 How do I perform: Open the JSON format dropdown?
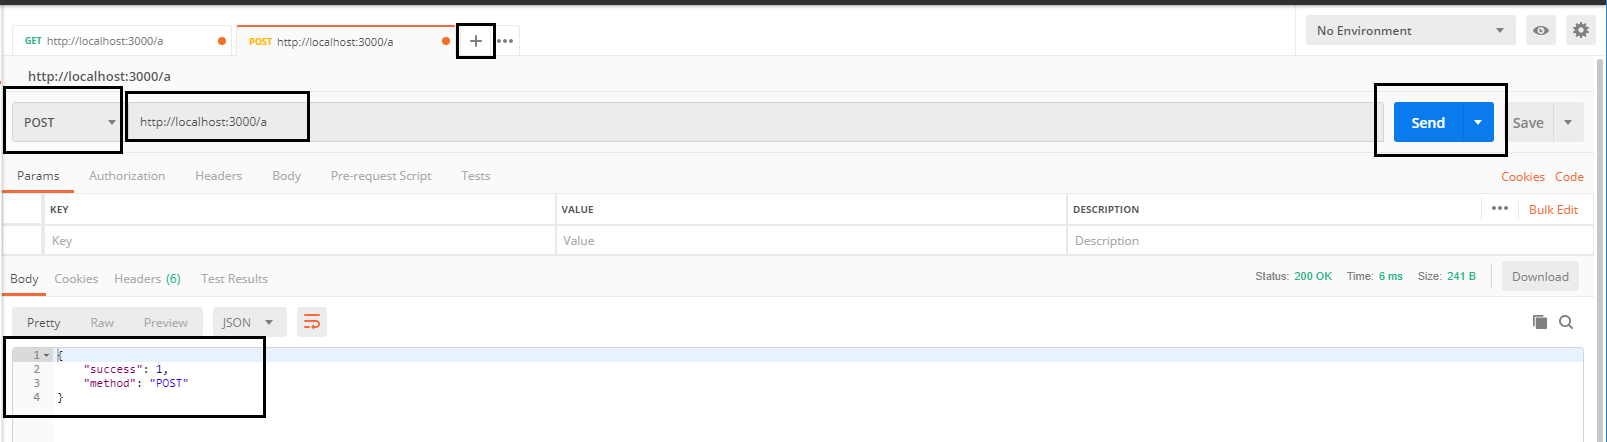248,322
